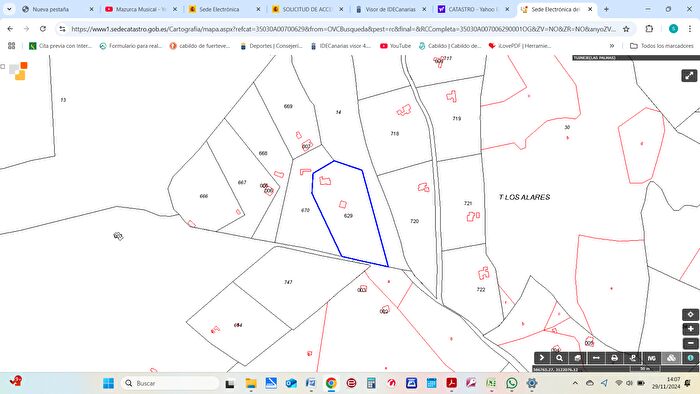This screenshot has width=700, height=394.
Task: Open a new browser tab
Action: (x=606, y=9)
